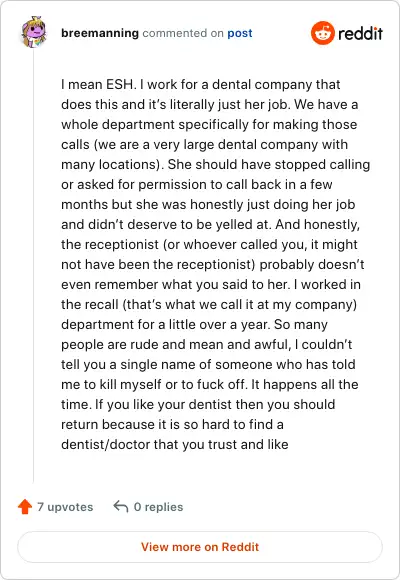Upvote using the orange arrow icon
The image size is (400, 580).
tap(25, 506)
